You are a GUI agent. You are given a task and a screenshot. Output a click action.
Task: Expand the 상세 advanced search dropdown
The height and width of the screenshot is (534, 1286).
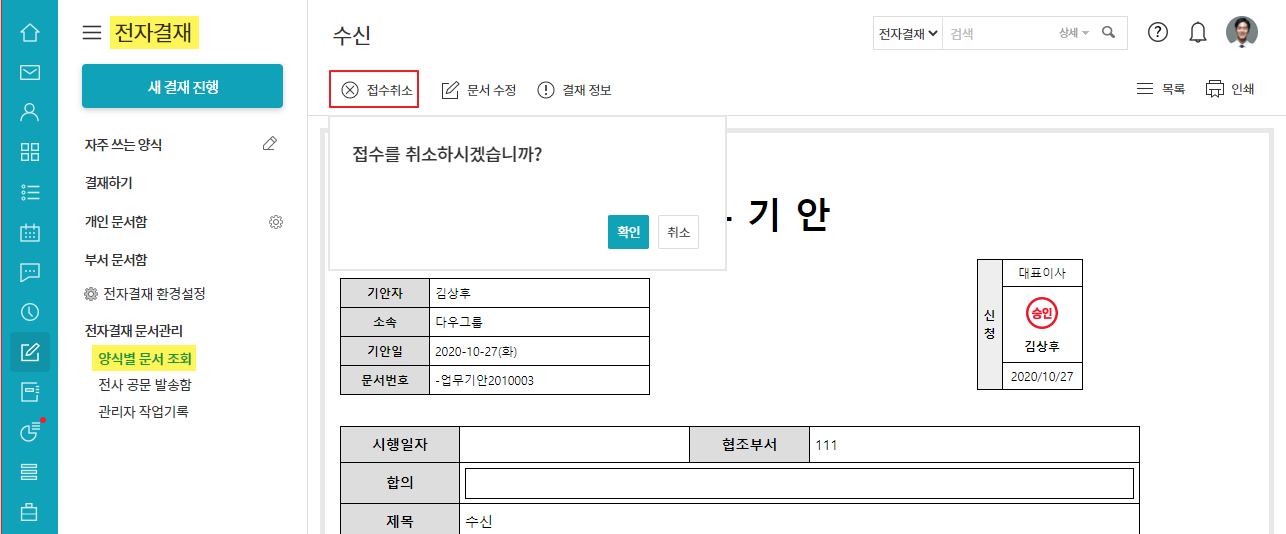(1074, 33)
